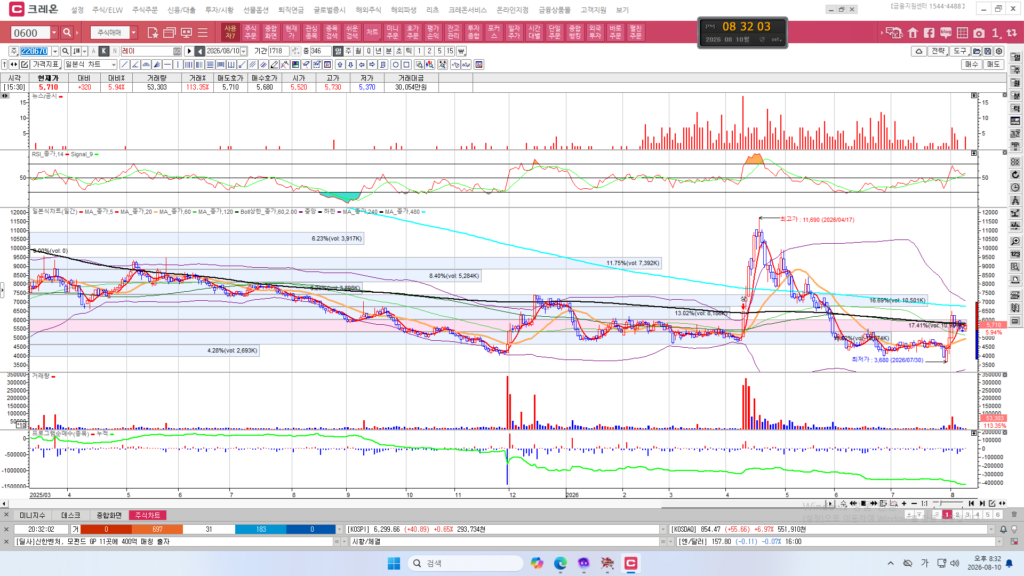This screenshot has height=576, width=1024.
Task: Click the Facebook icon in the toolbar
Action: tap(929, 33)
